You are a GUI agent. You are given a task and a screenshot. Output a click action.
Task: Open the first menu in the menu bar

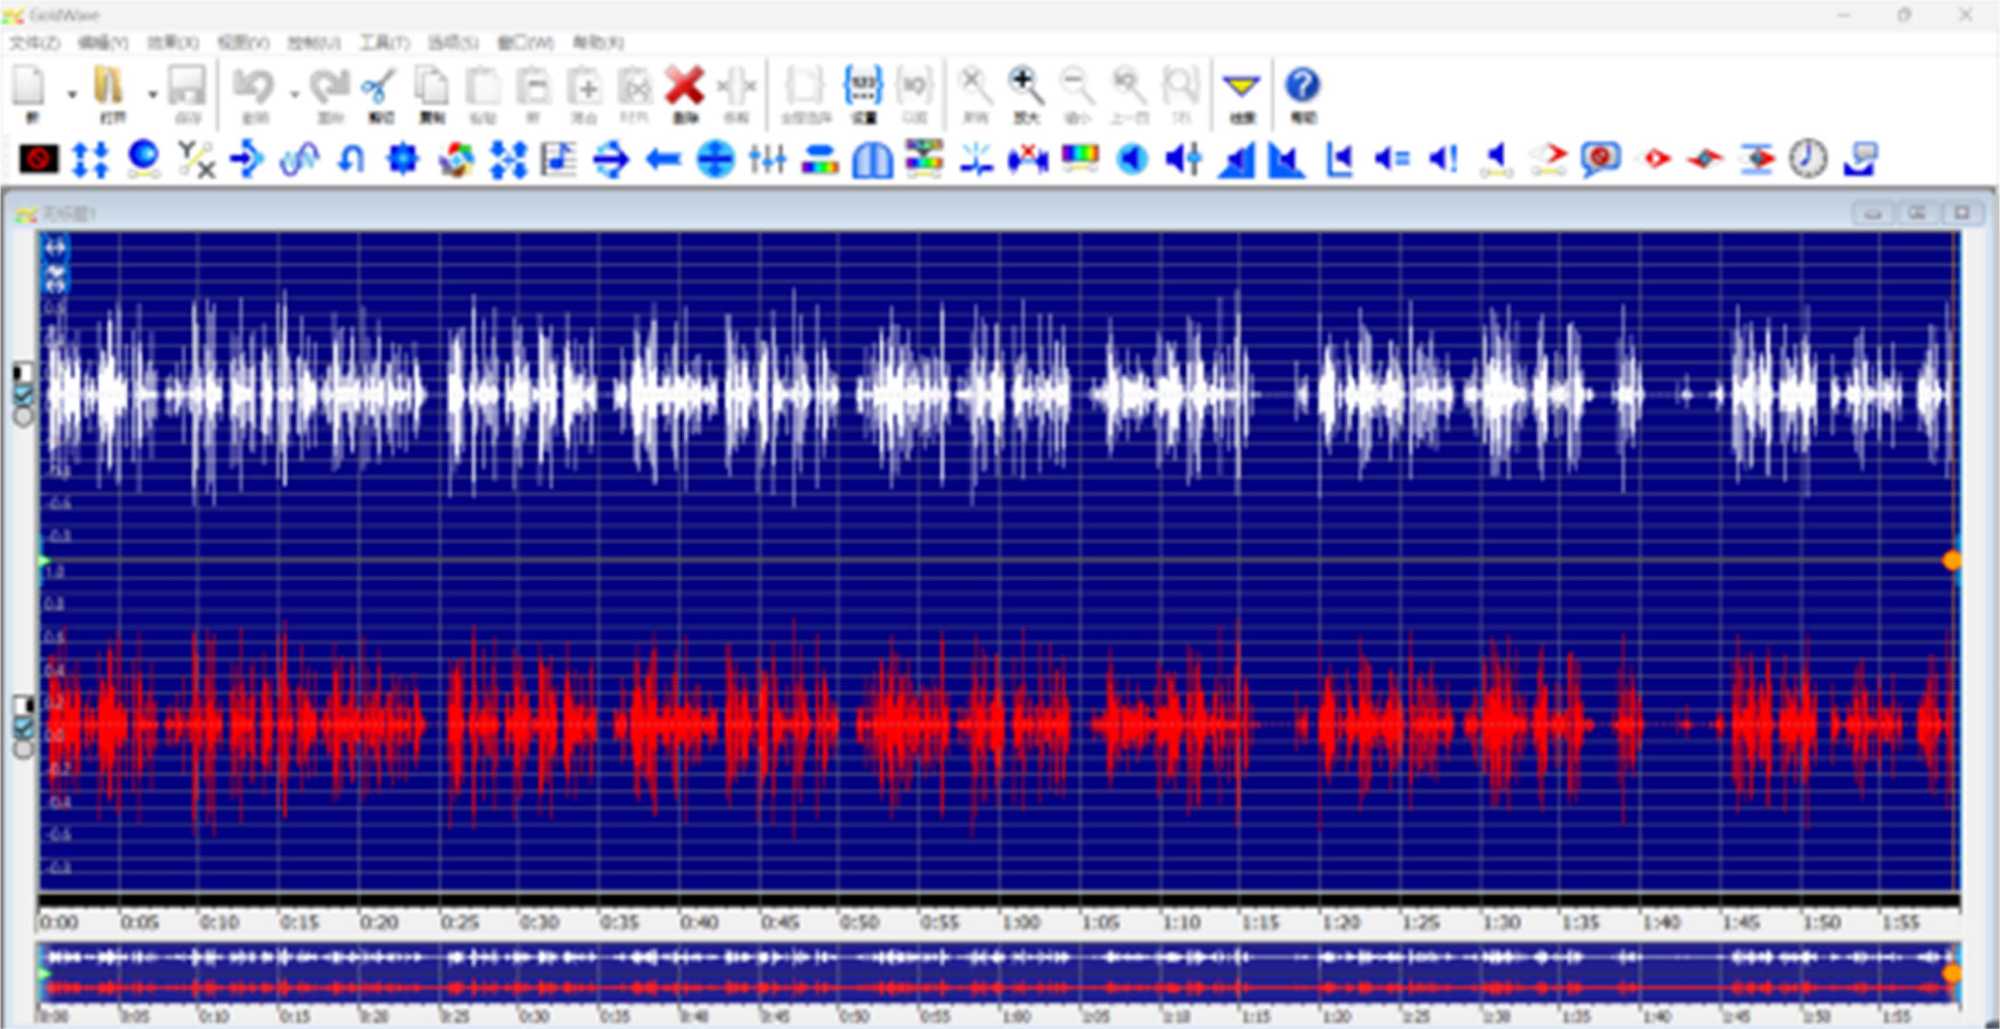pyautogui.click(x=35, y=42)
